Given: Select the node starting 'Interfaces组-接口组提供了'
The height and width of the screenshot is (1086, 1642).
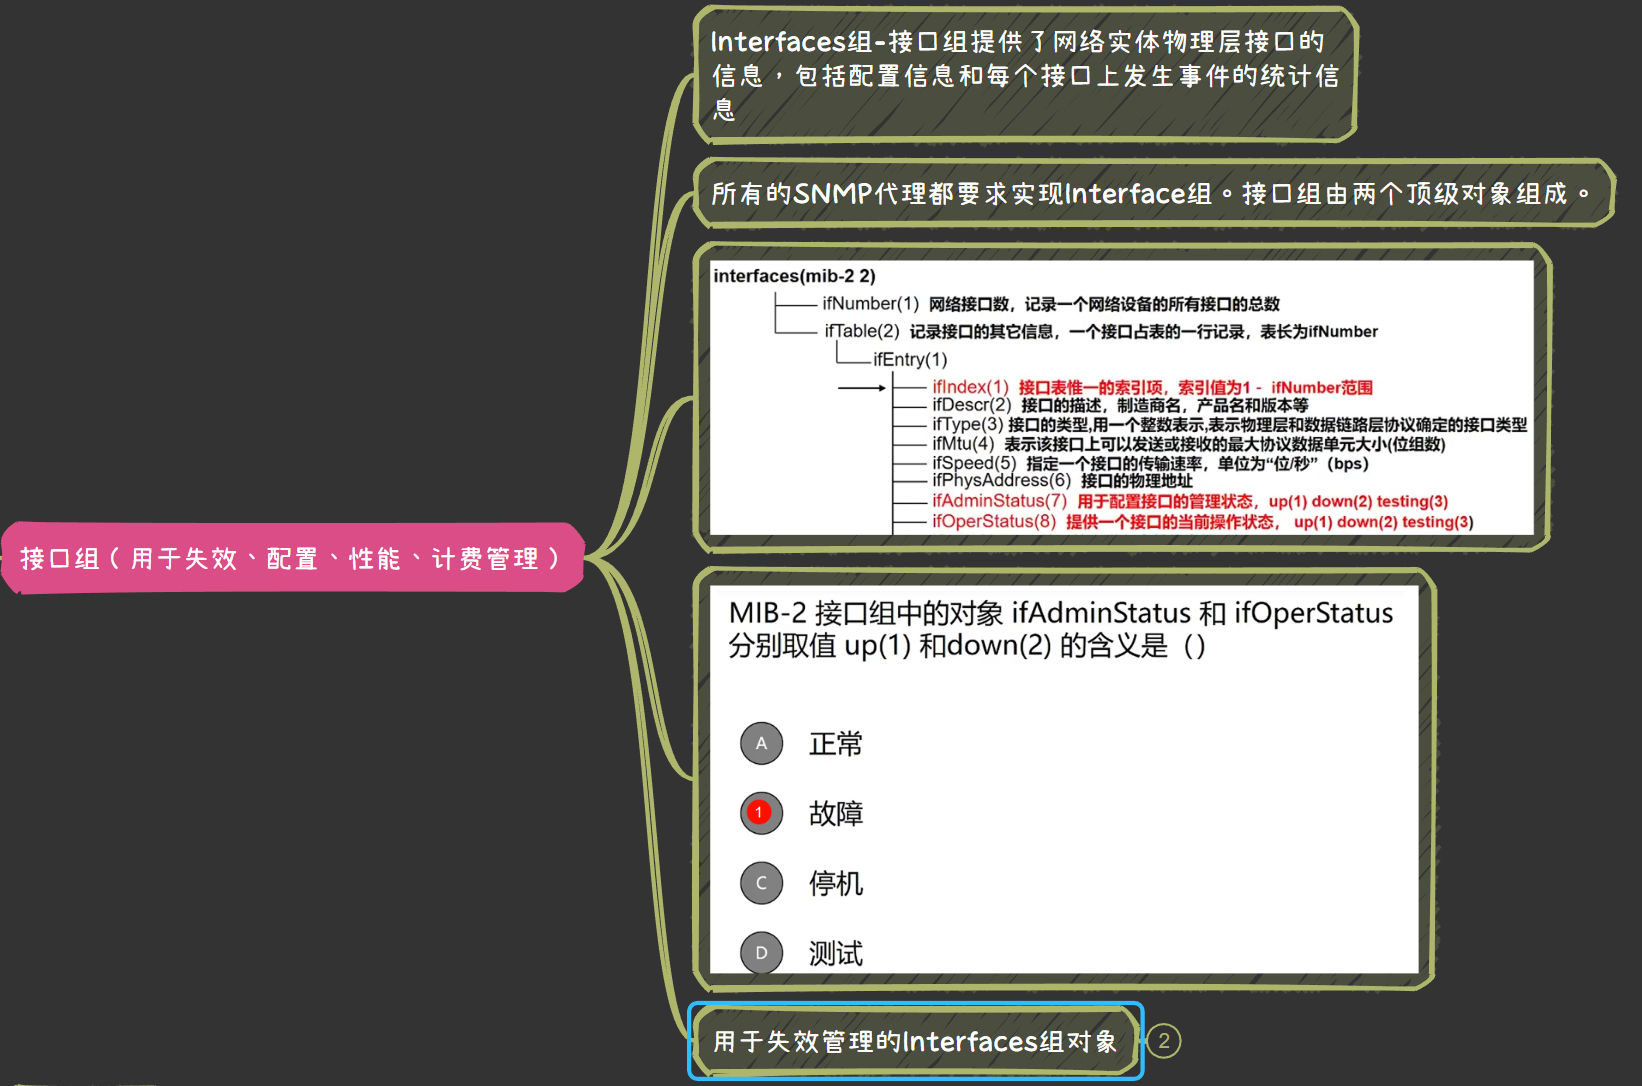Looking at the screenshot, I should click(x=1024, y=75).
